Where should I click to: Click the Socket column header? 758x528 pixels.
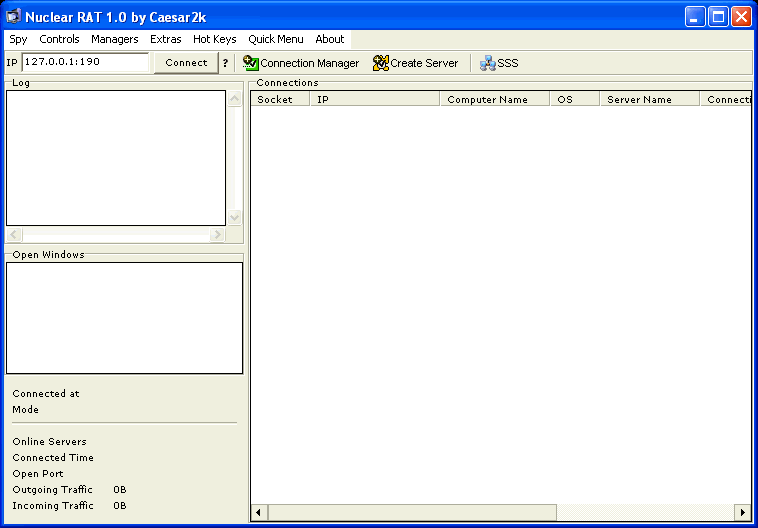(x=279, y=99)
